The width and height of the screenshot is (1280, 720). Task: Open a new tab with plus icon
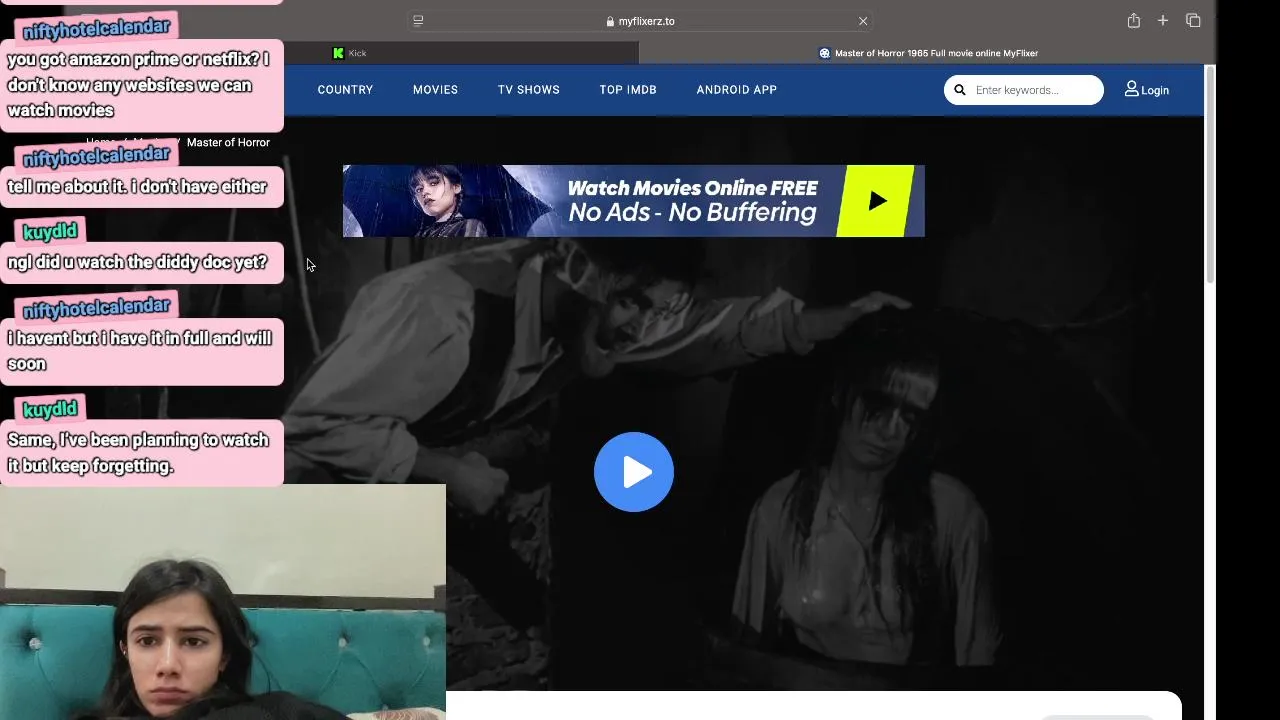click(1163, 20)
